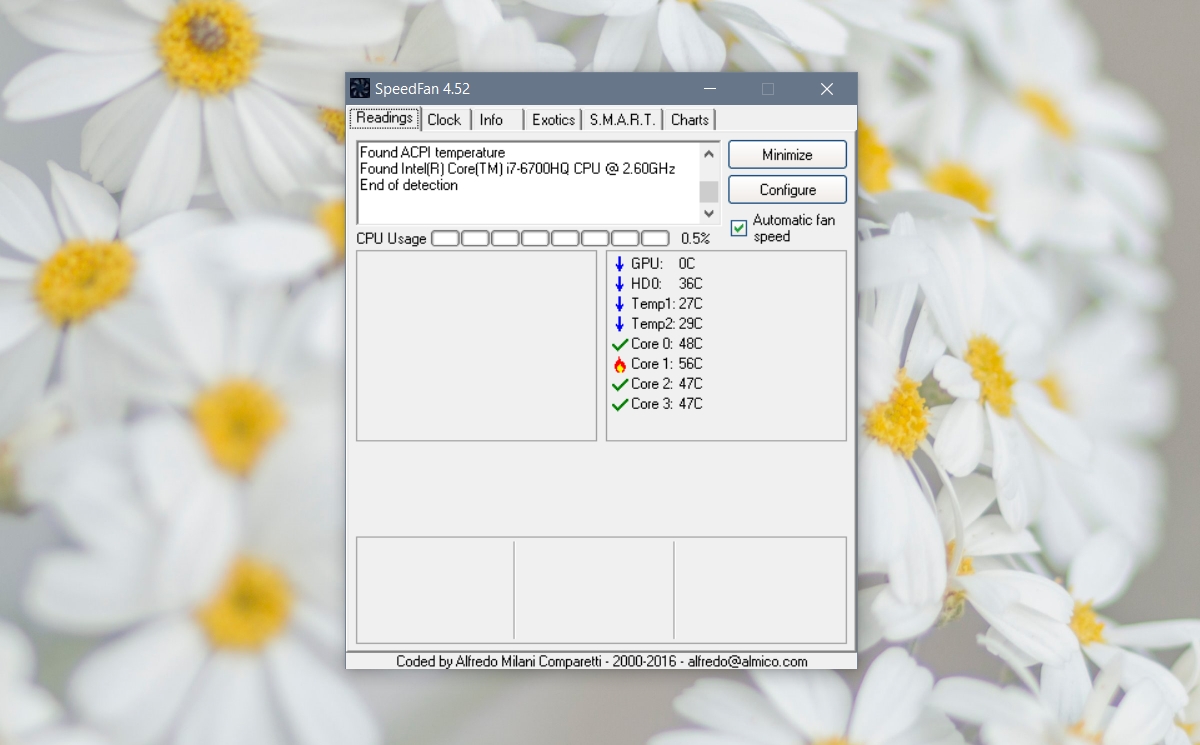This screenshot has width=1200, height=745.
Task: Click the alfredo@almico.com email in the footer
Action: [747, 660]
